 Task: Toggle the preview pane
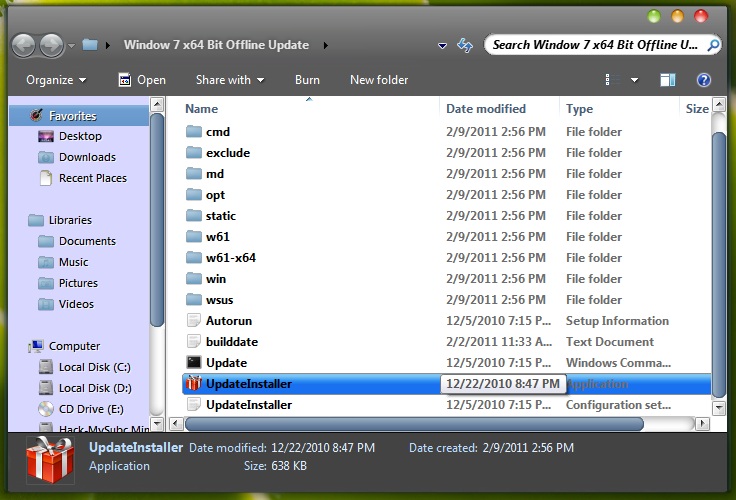(x=667, y=80)
